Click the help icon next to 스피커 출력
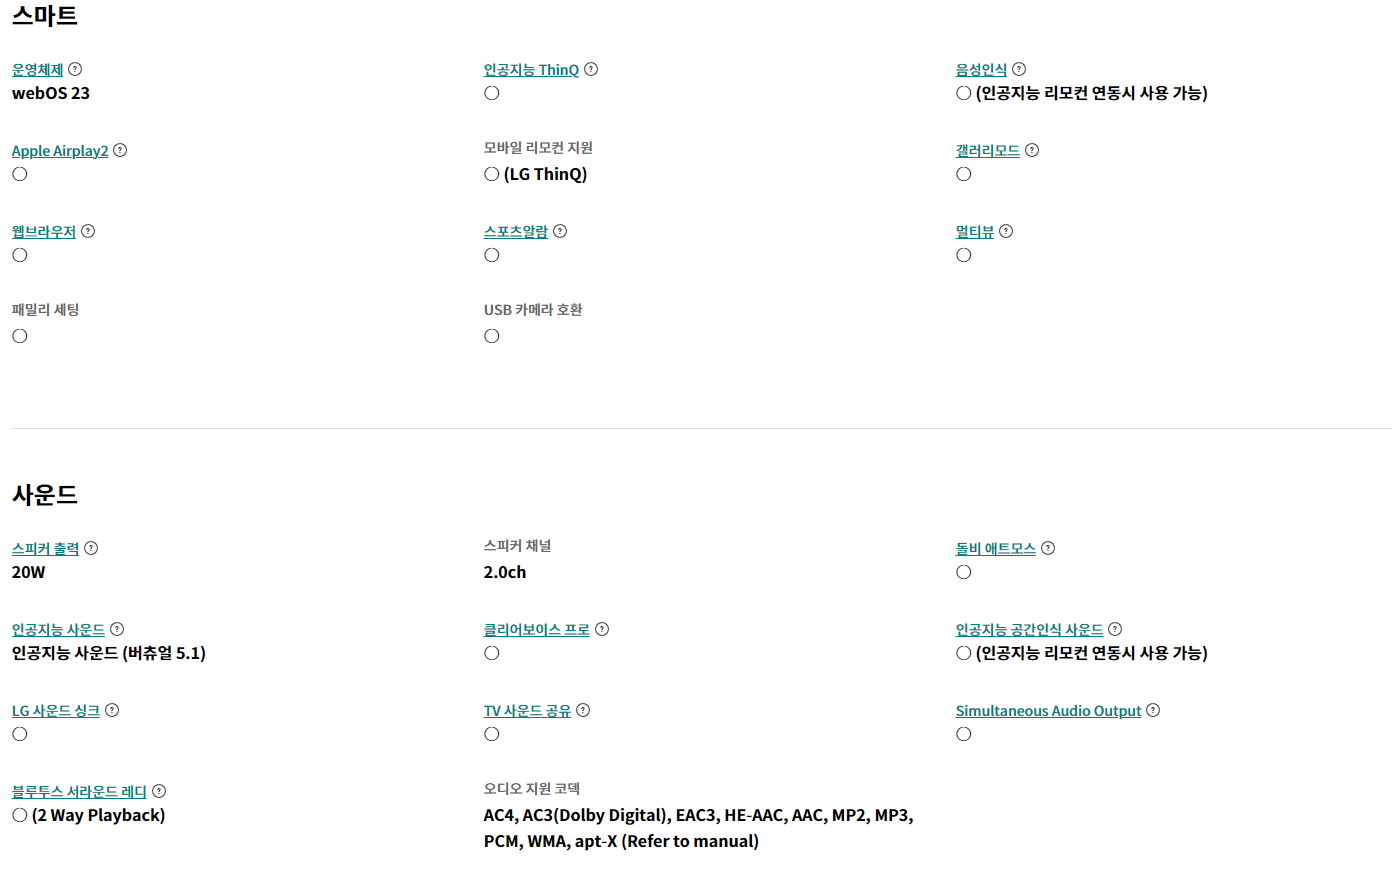The height and width of the screenshot is (871, 1393). coord(91,548)
